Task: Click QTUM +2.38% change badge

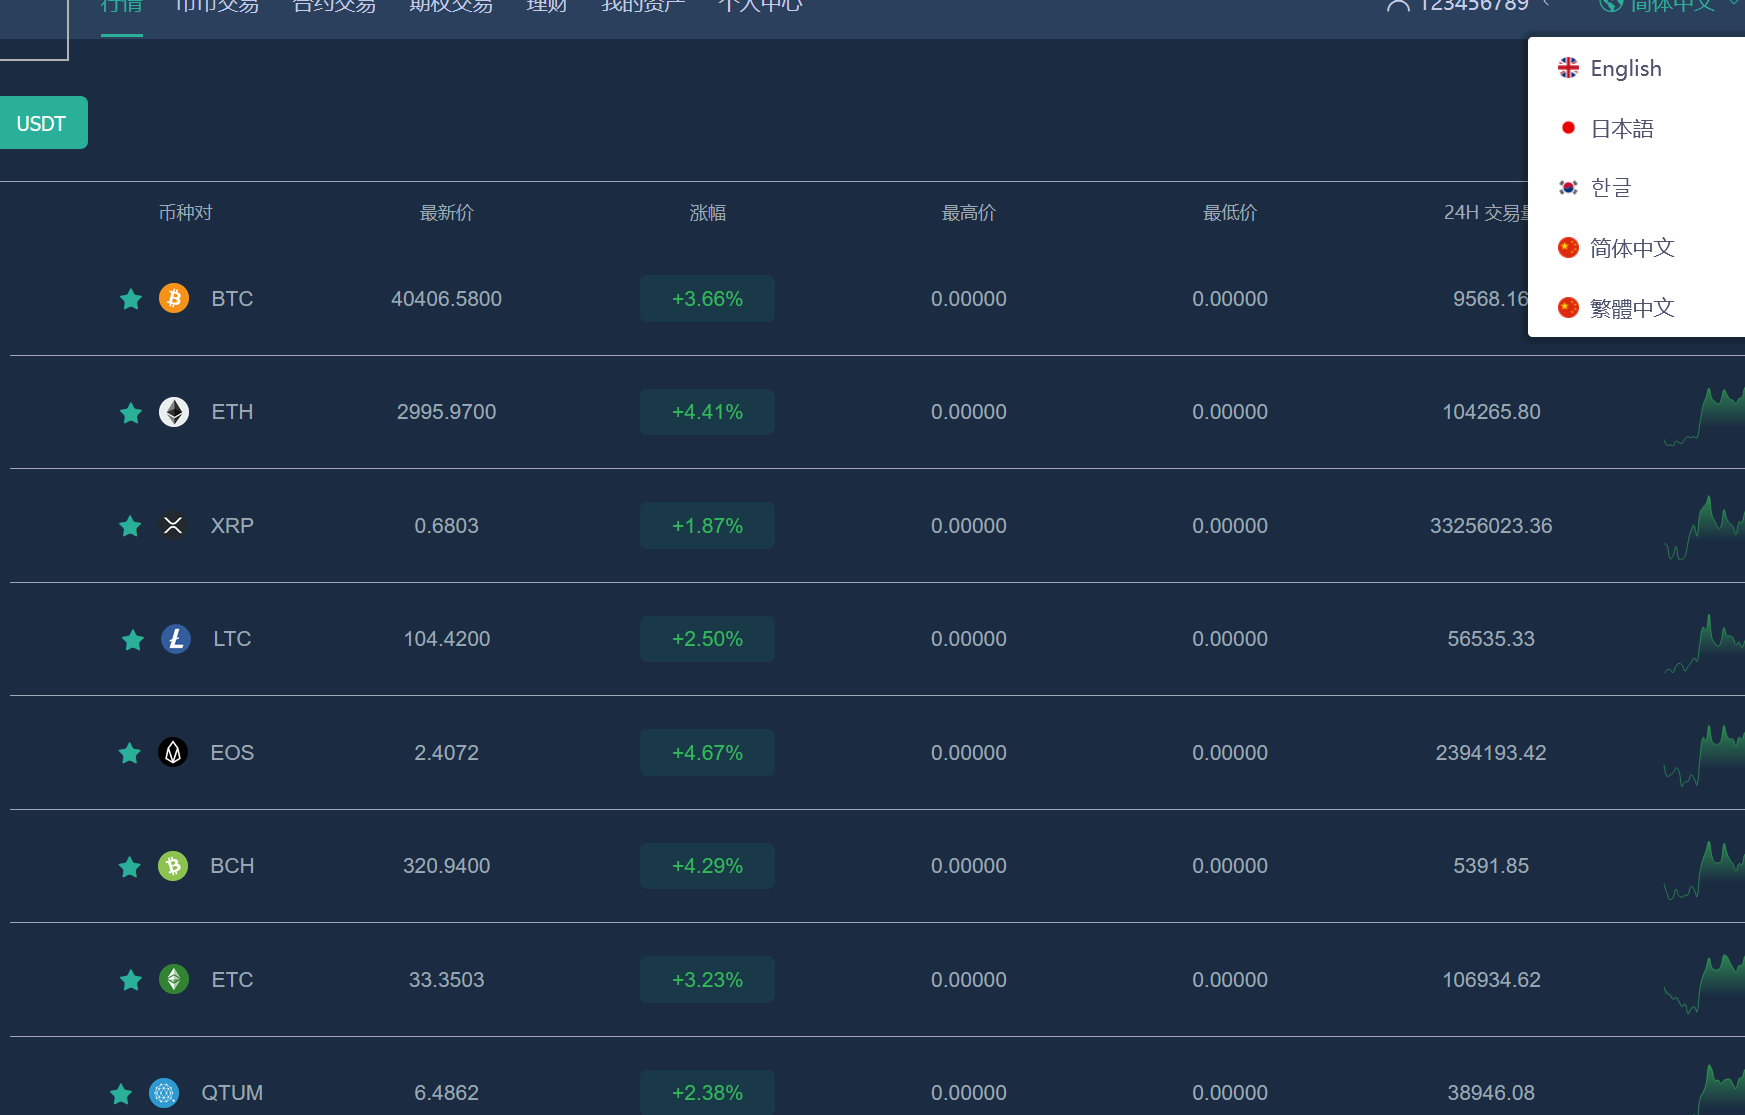Action: pos(707,1093)
